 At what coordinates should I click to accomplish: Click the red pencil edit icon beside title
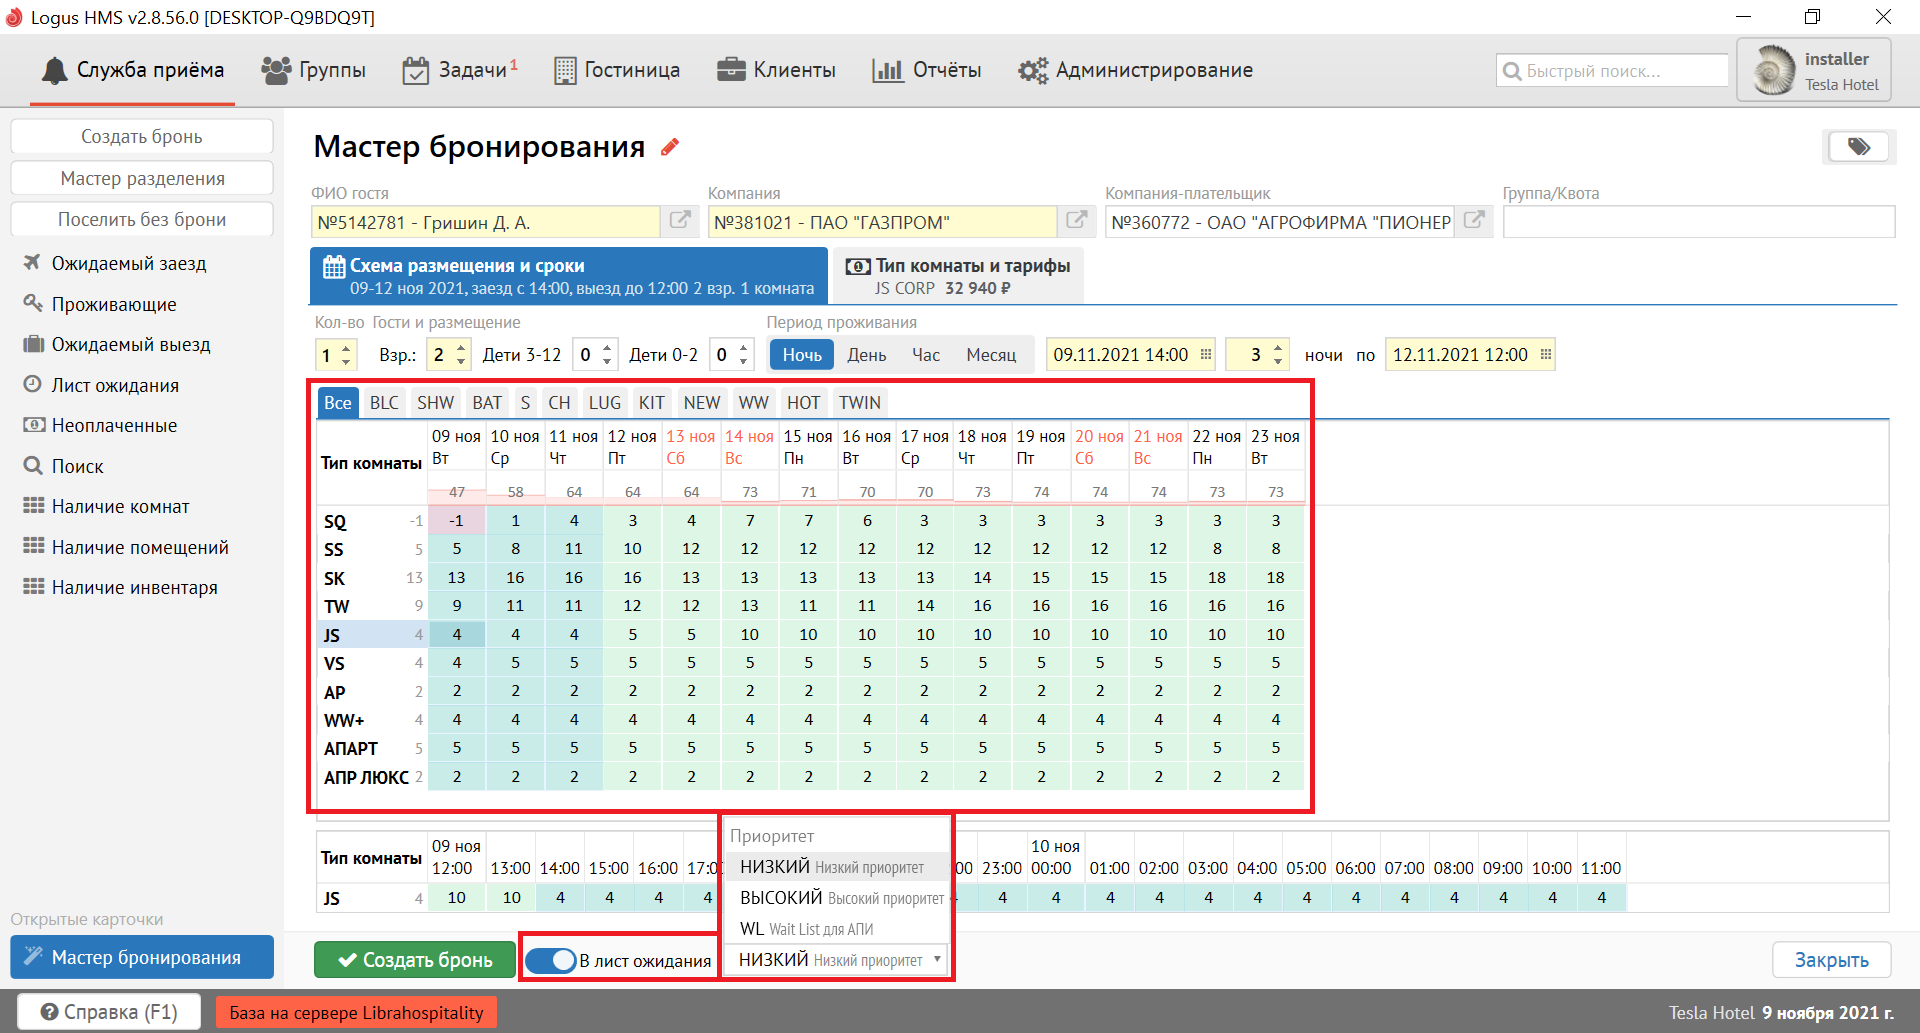tap(670, 147)
